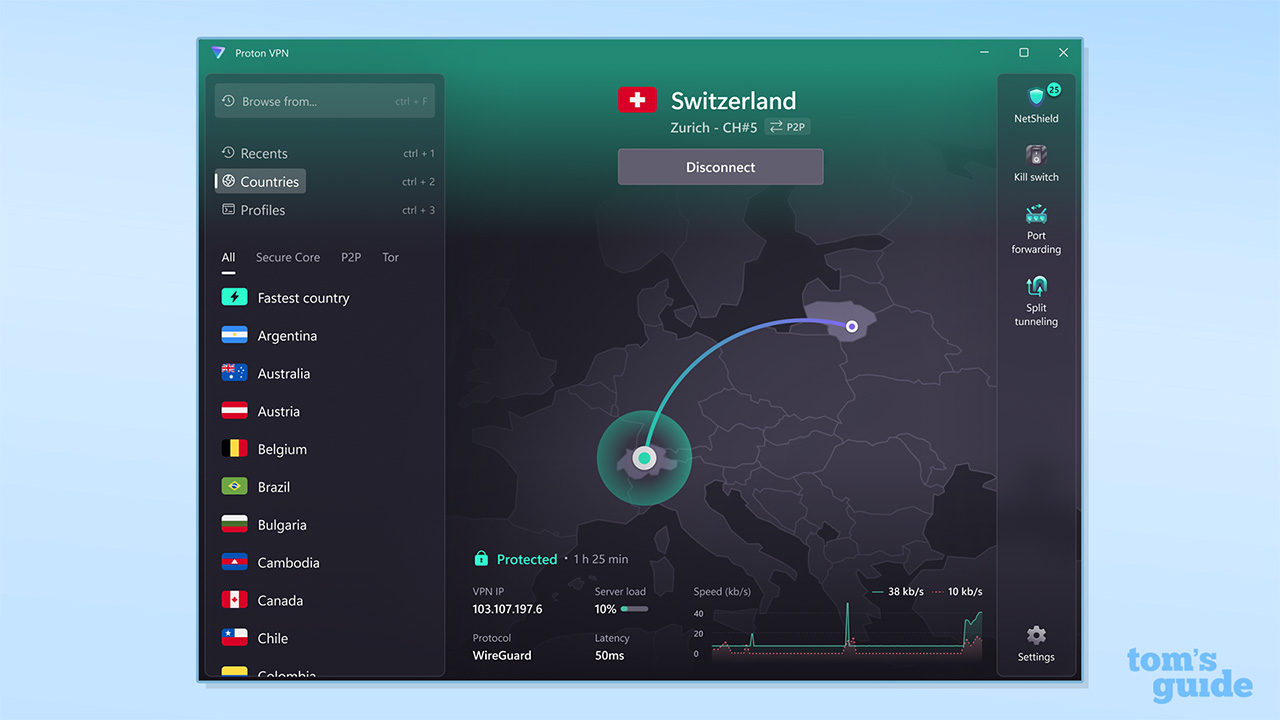
Task: Click the user location dot on the map
Action: point(851,326)
